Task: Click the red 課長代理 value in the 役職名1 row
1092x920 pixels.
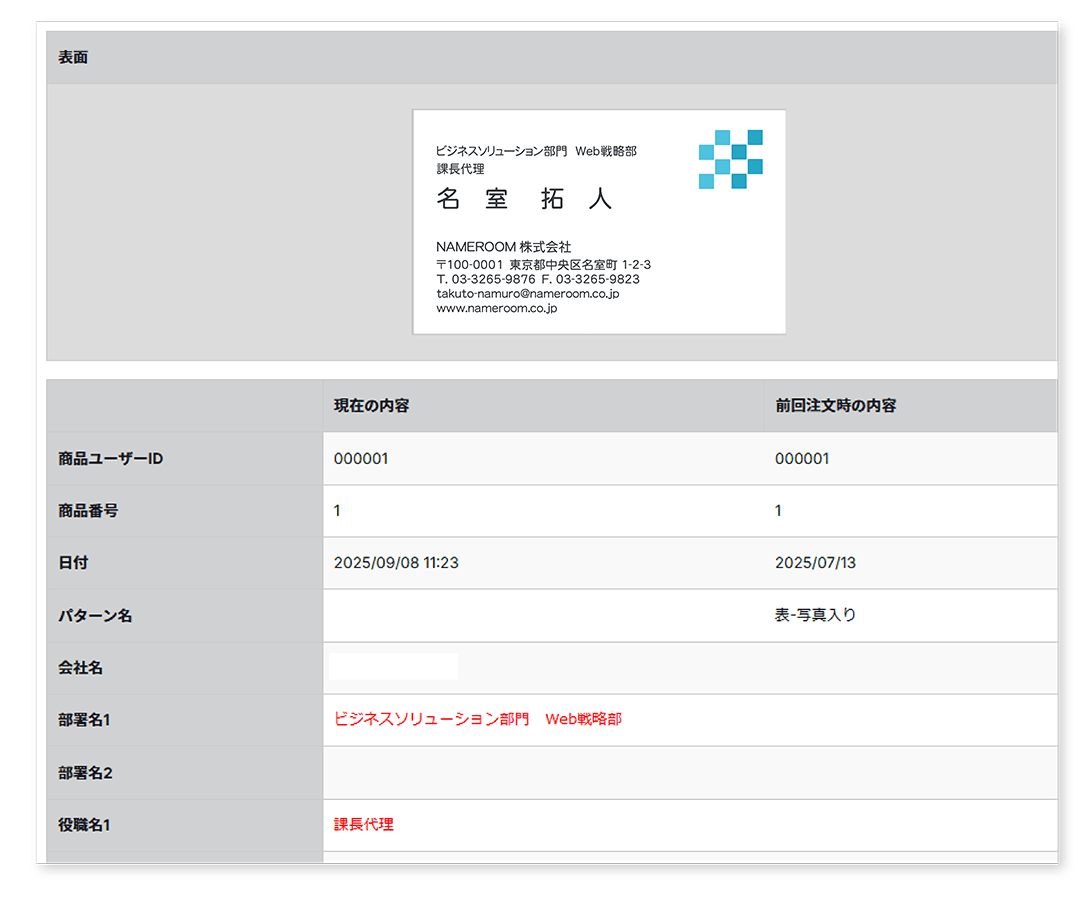Action: pos(363,825)
